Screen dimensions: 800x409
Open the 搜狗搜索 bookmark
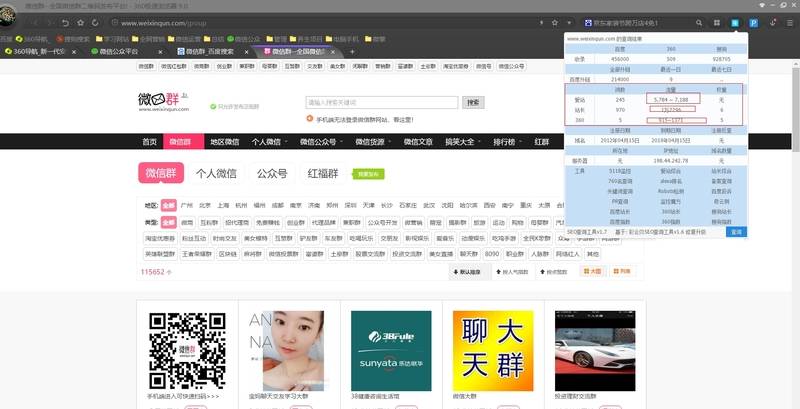(73, 39)
